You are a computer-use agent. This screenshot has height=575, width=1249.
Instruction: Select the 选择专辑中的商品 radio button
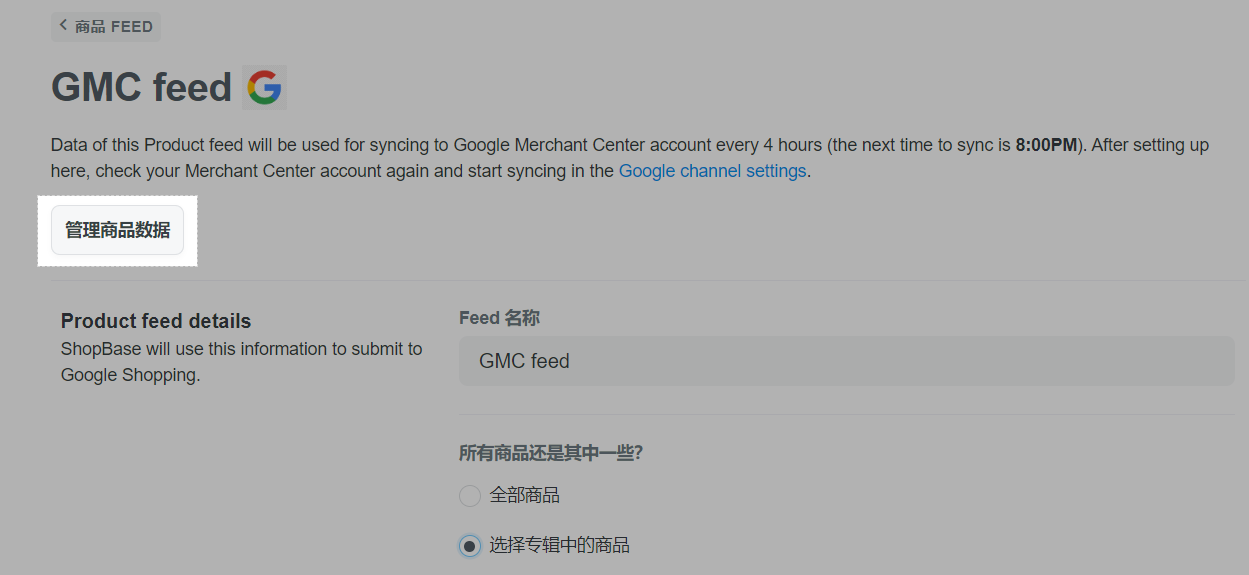(470, 546)
